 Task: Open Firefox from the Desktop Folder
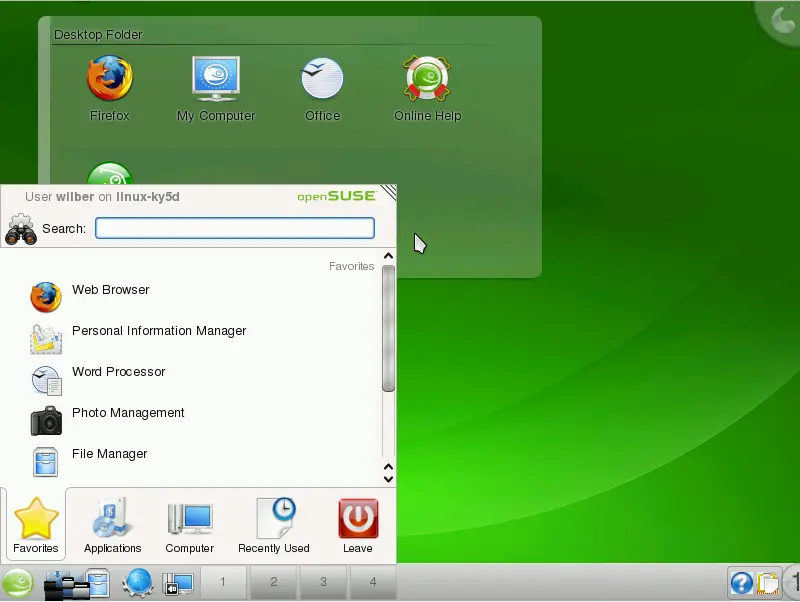pos(109,80)
